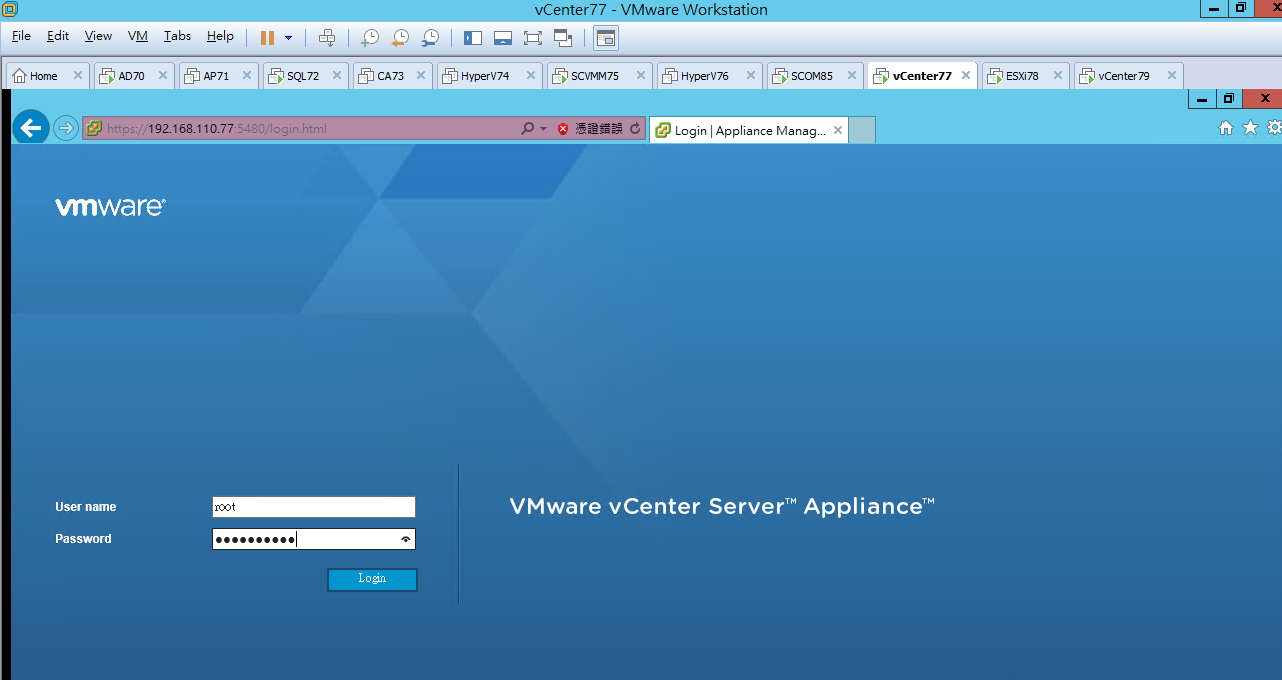Click the vmware logo

coord(110,207)
